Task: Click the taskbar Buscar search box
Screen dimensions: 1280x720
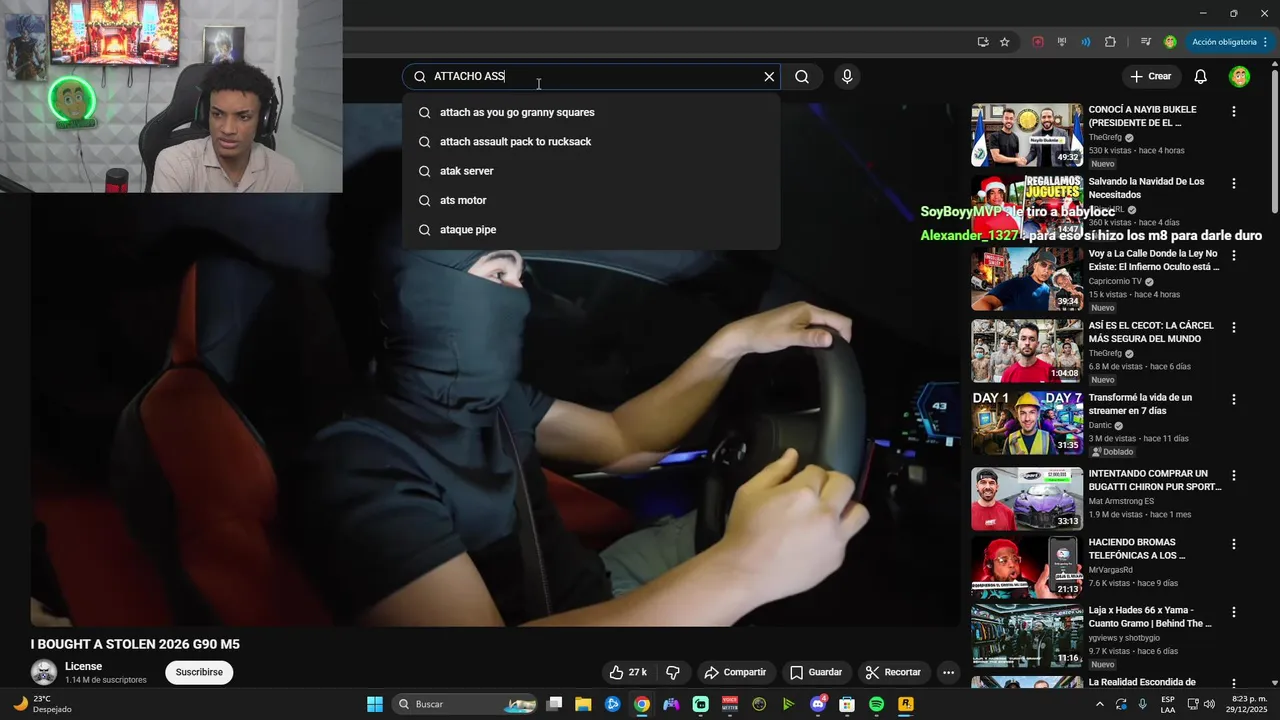Action: [466, 704]
